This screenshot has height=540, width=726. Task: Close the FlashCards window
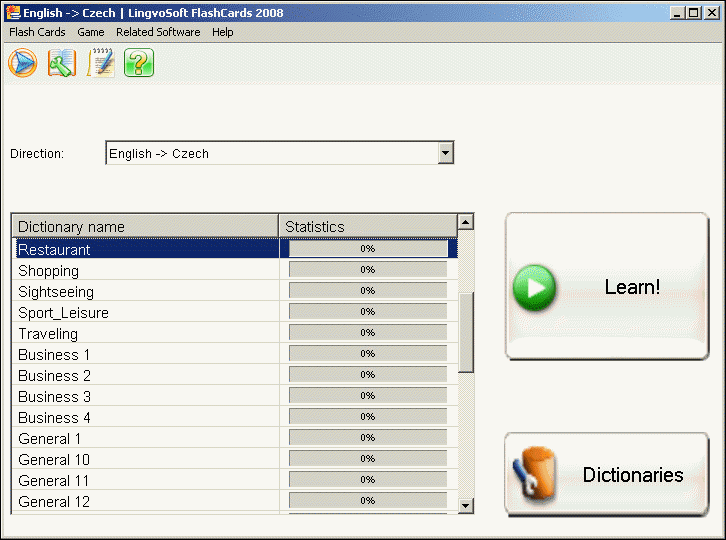tap(711, 13)
